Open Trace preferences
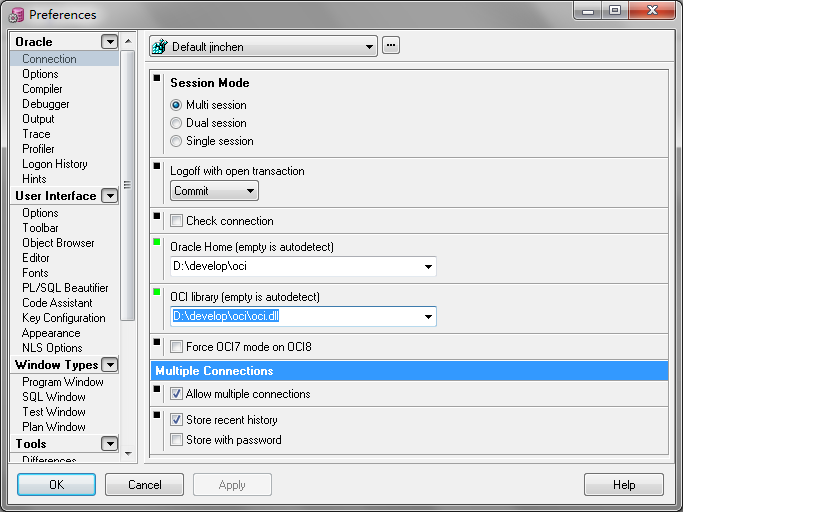Screen dimensions: 819x512 pos(36,134)
